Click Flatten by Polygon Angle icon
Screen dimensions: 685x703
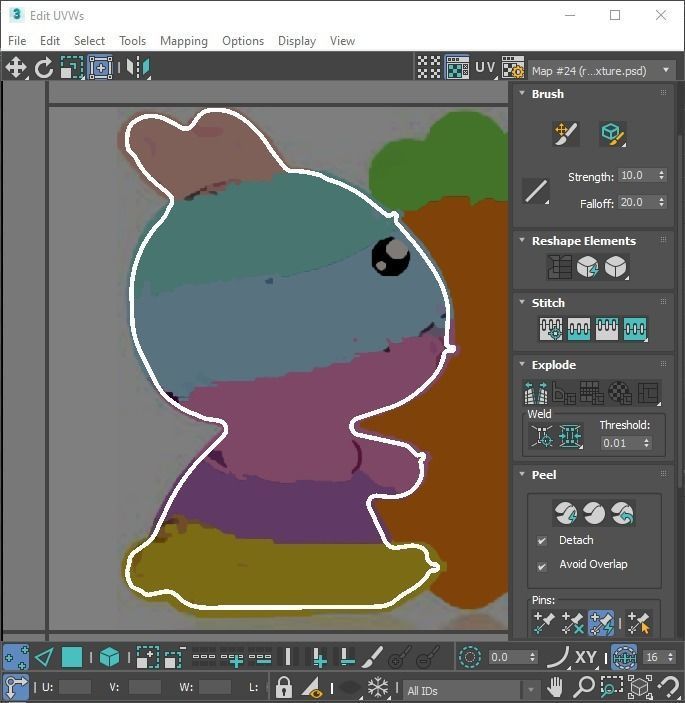pyautogui.click(x=564, y=393)
